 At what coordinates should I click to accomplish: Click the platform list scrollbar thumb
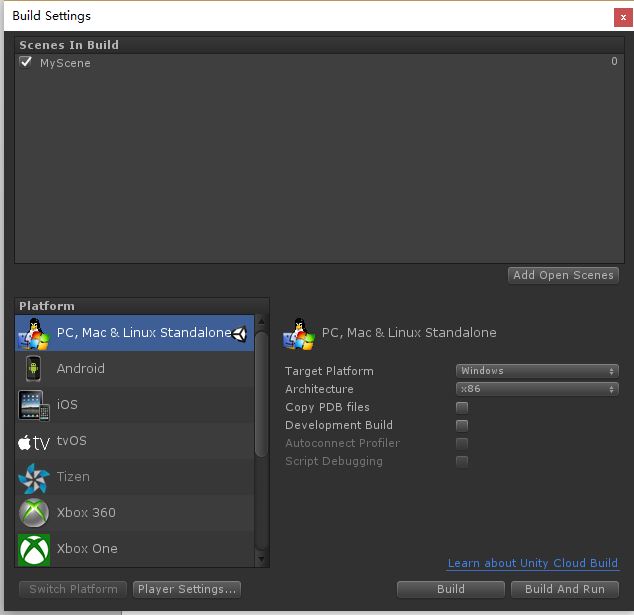pos(261,394)
